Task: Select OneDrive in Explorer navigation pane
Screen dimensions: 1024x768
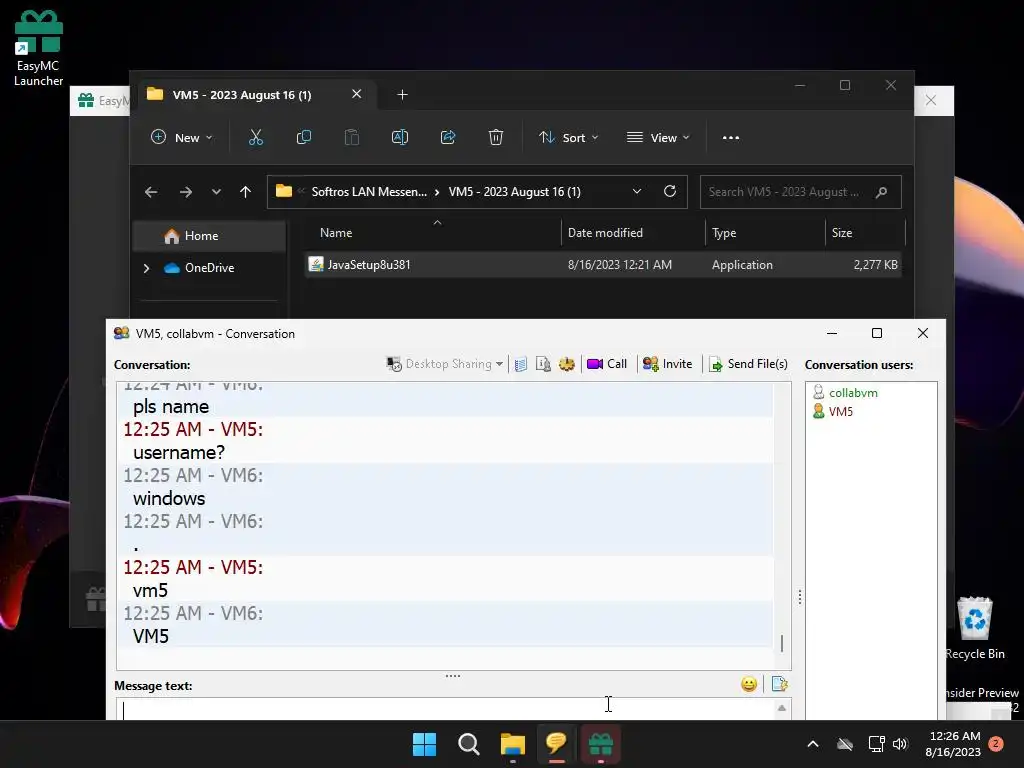Action: click(x=210, y=268)
